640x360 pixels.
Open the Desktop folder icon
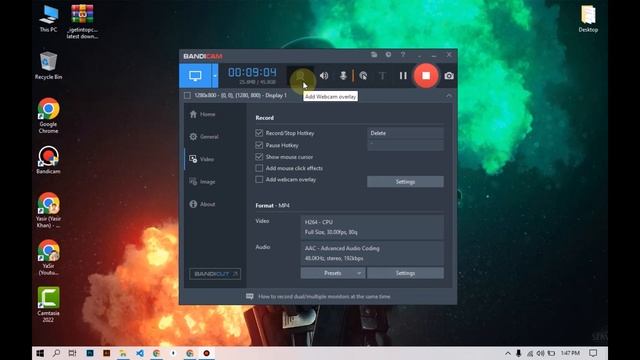coord(588,19)
